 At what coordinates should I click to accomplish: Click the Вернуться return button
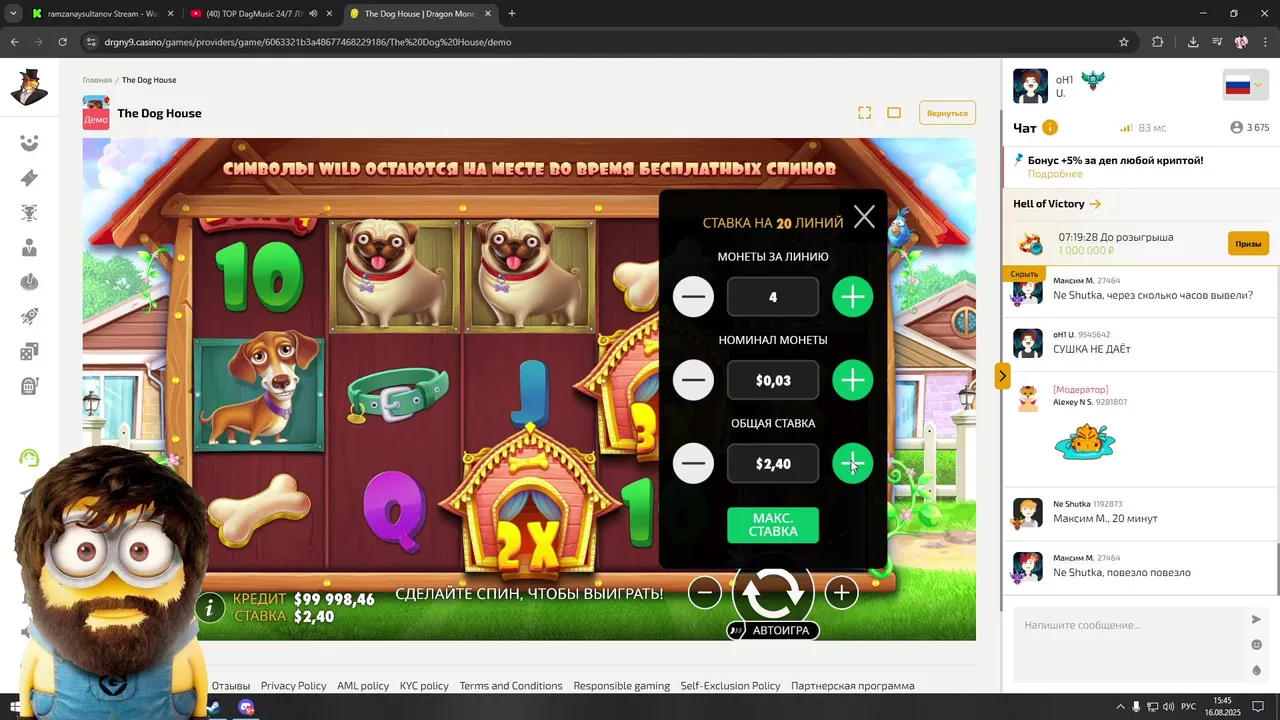pos(947,113)
